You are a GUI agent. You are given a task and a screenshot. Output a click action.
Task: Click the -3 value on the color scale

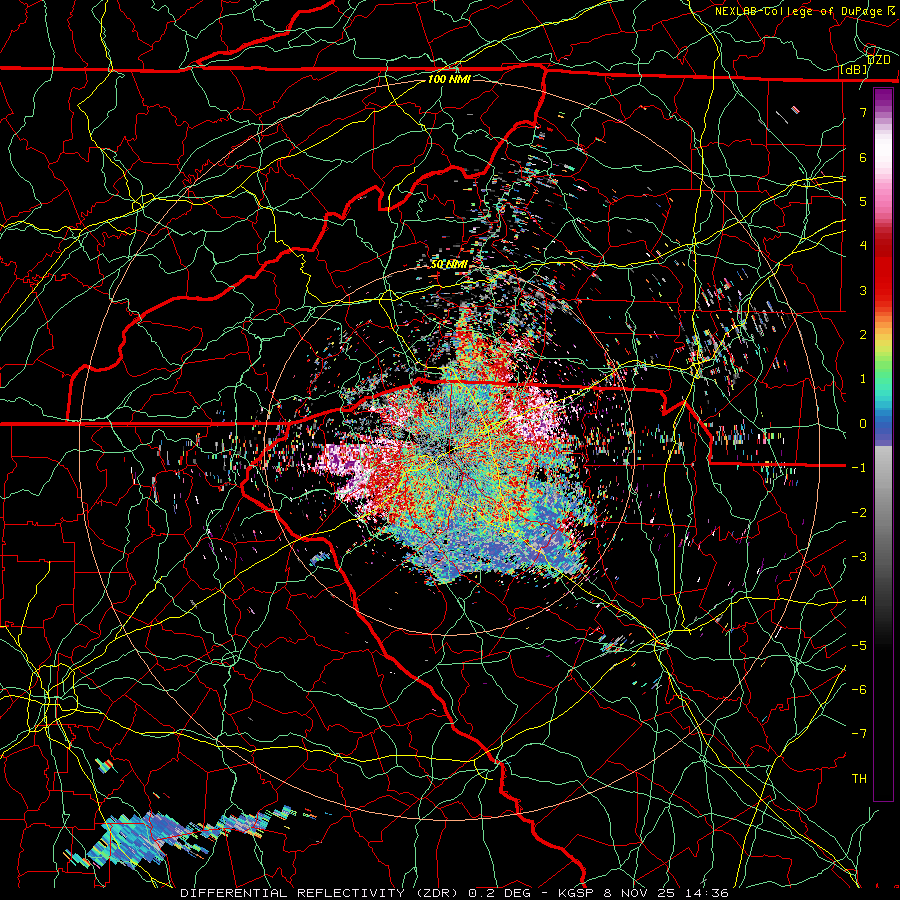point(859,557)
